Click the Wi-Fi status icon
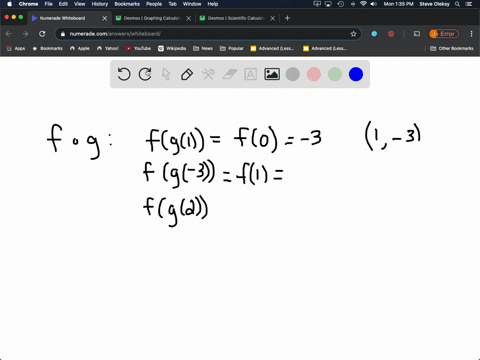This screenshot has height=360, width=480. (x=363, y=4)
